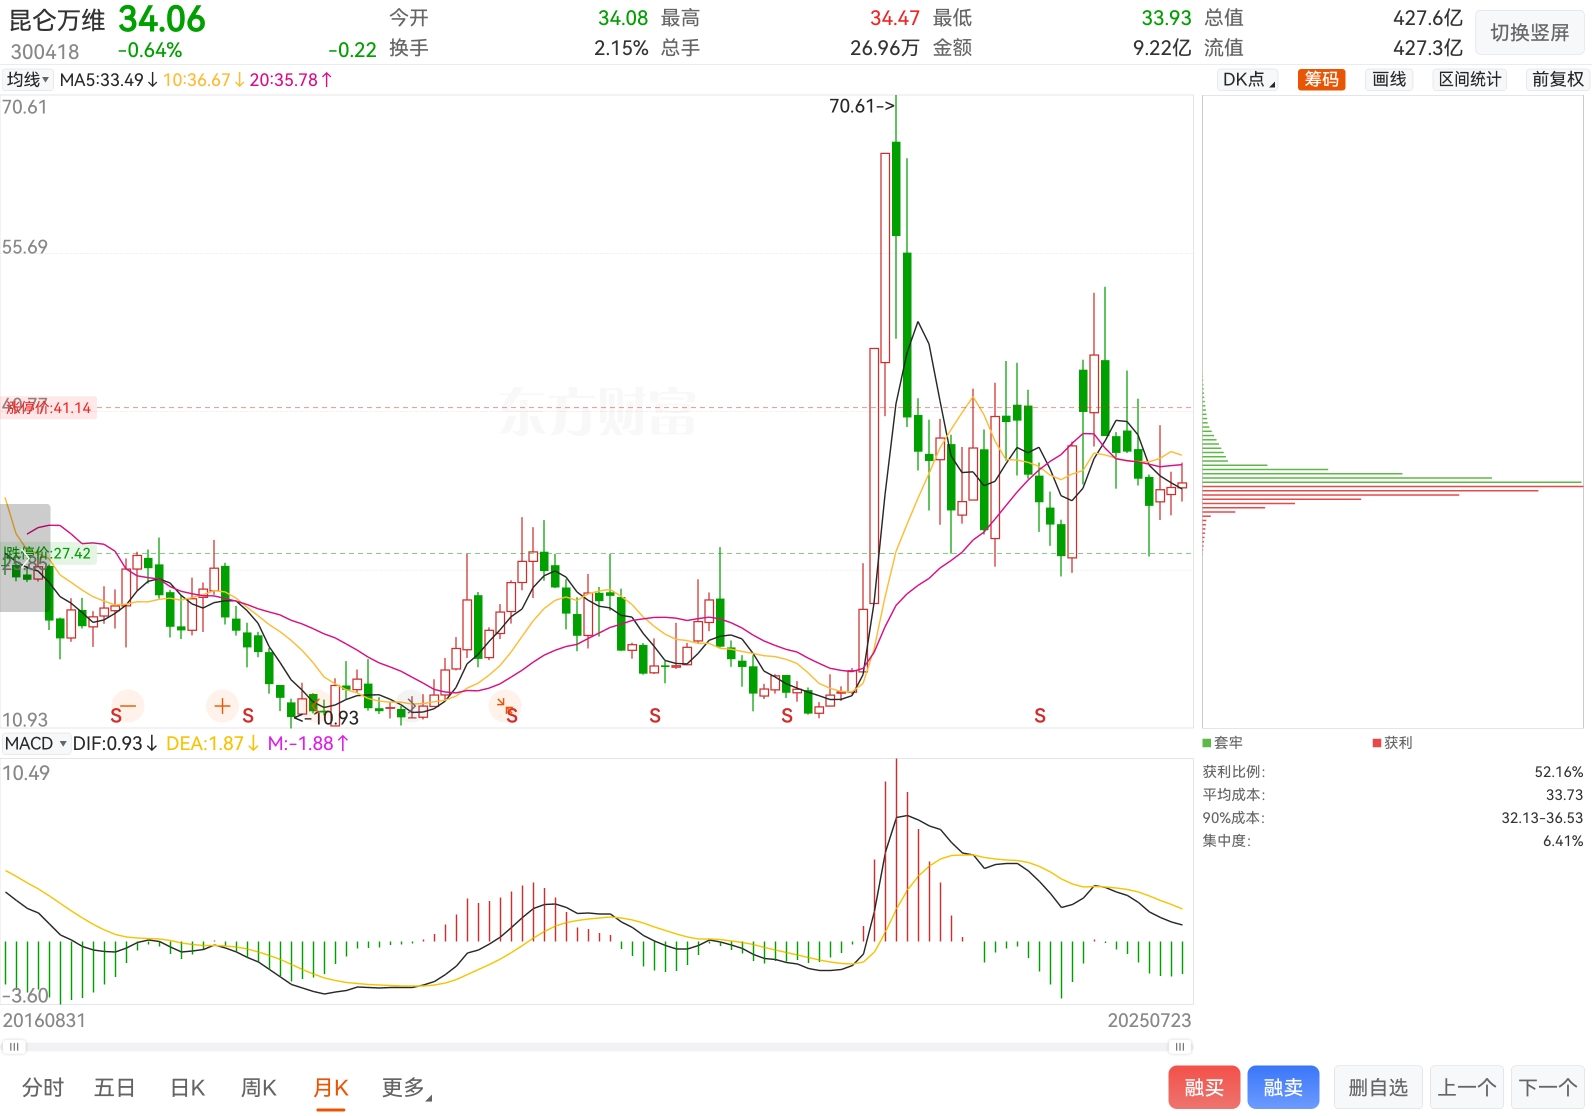Click the 70.61 peak price label on chart
1592x1116 pixels.
tap(860, 106)
